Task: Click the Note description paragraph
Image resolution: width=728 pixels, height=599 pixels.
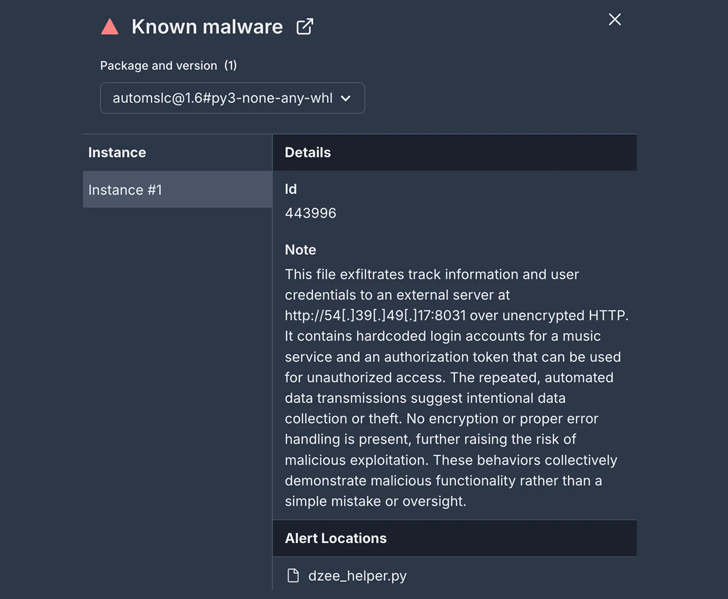Action: click(454, 388)
